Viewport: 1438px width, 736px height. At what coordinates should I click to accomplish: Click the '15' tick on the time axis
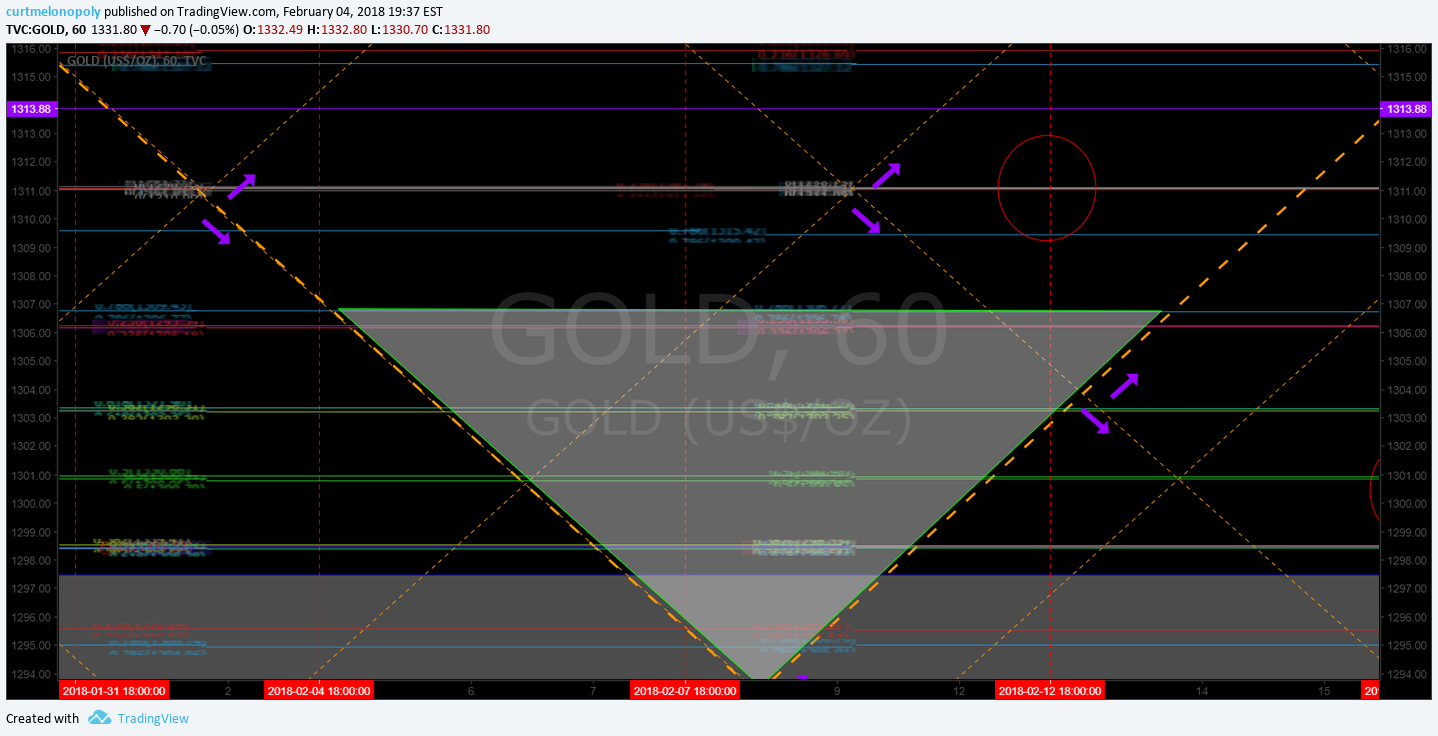pos(1324,691)
